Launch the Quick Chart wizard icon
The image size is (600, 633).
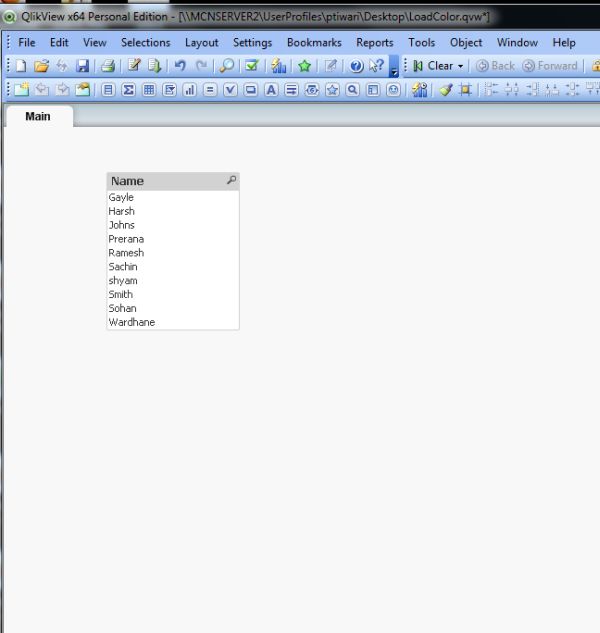click(278, 65)
